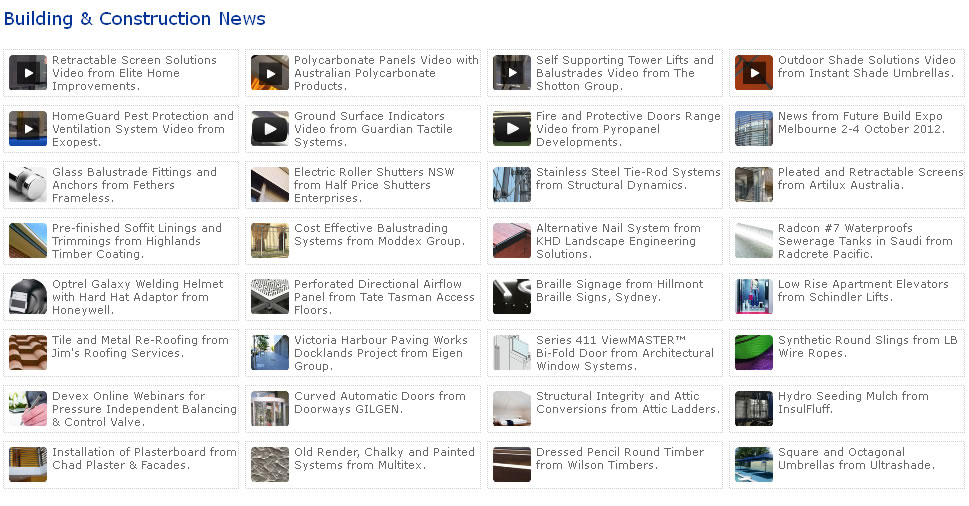Open the Building & Construction News heading

click(x=135, y=19)
